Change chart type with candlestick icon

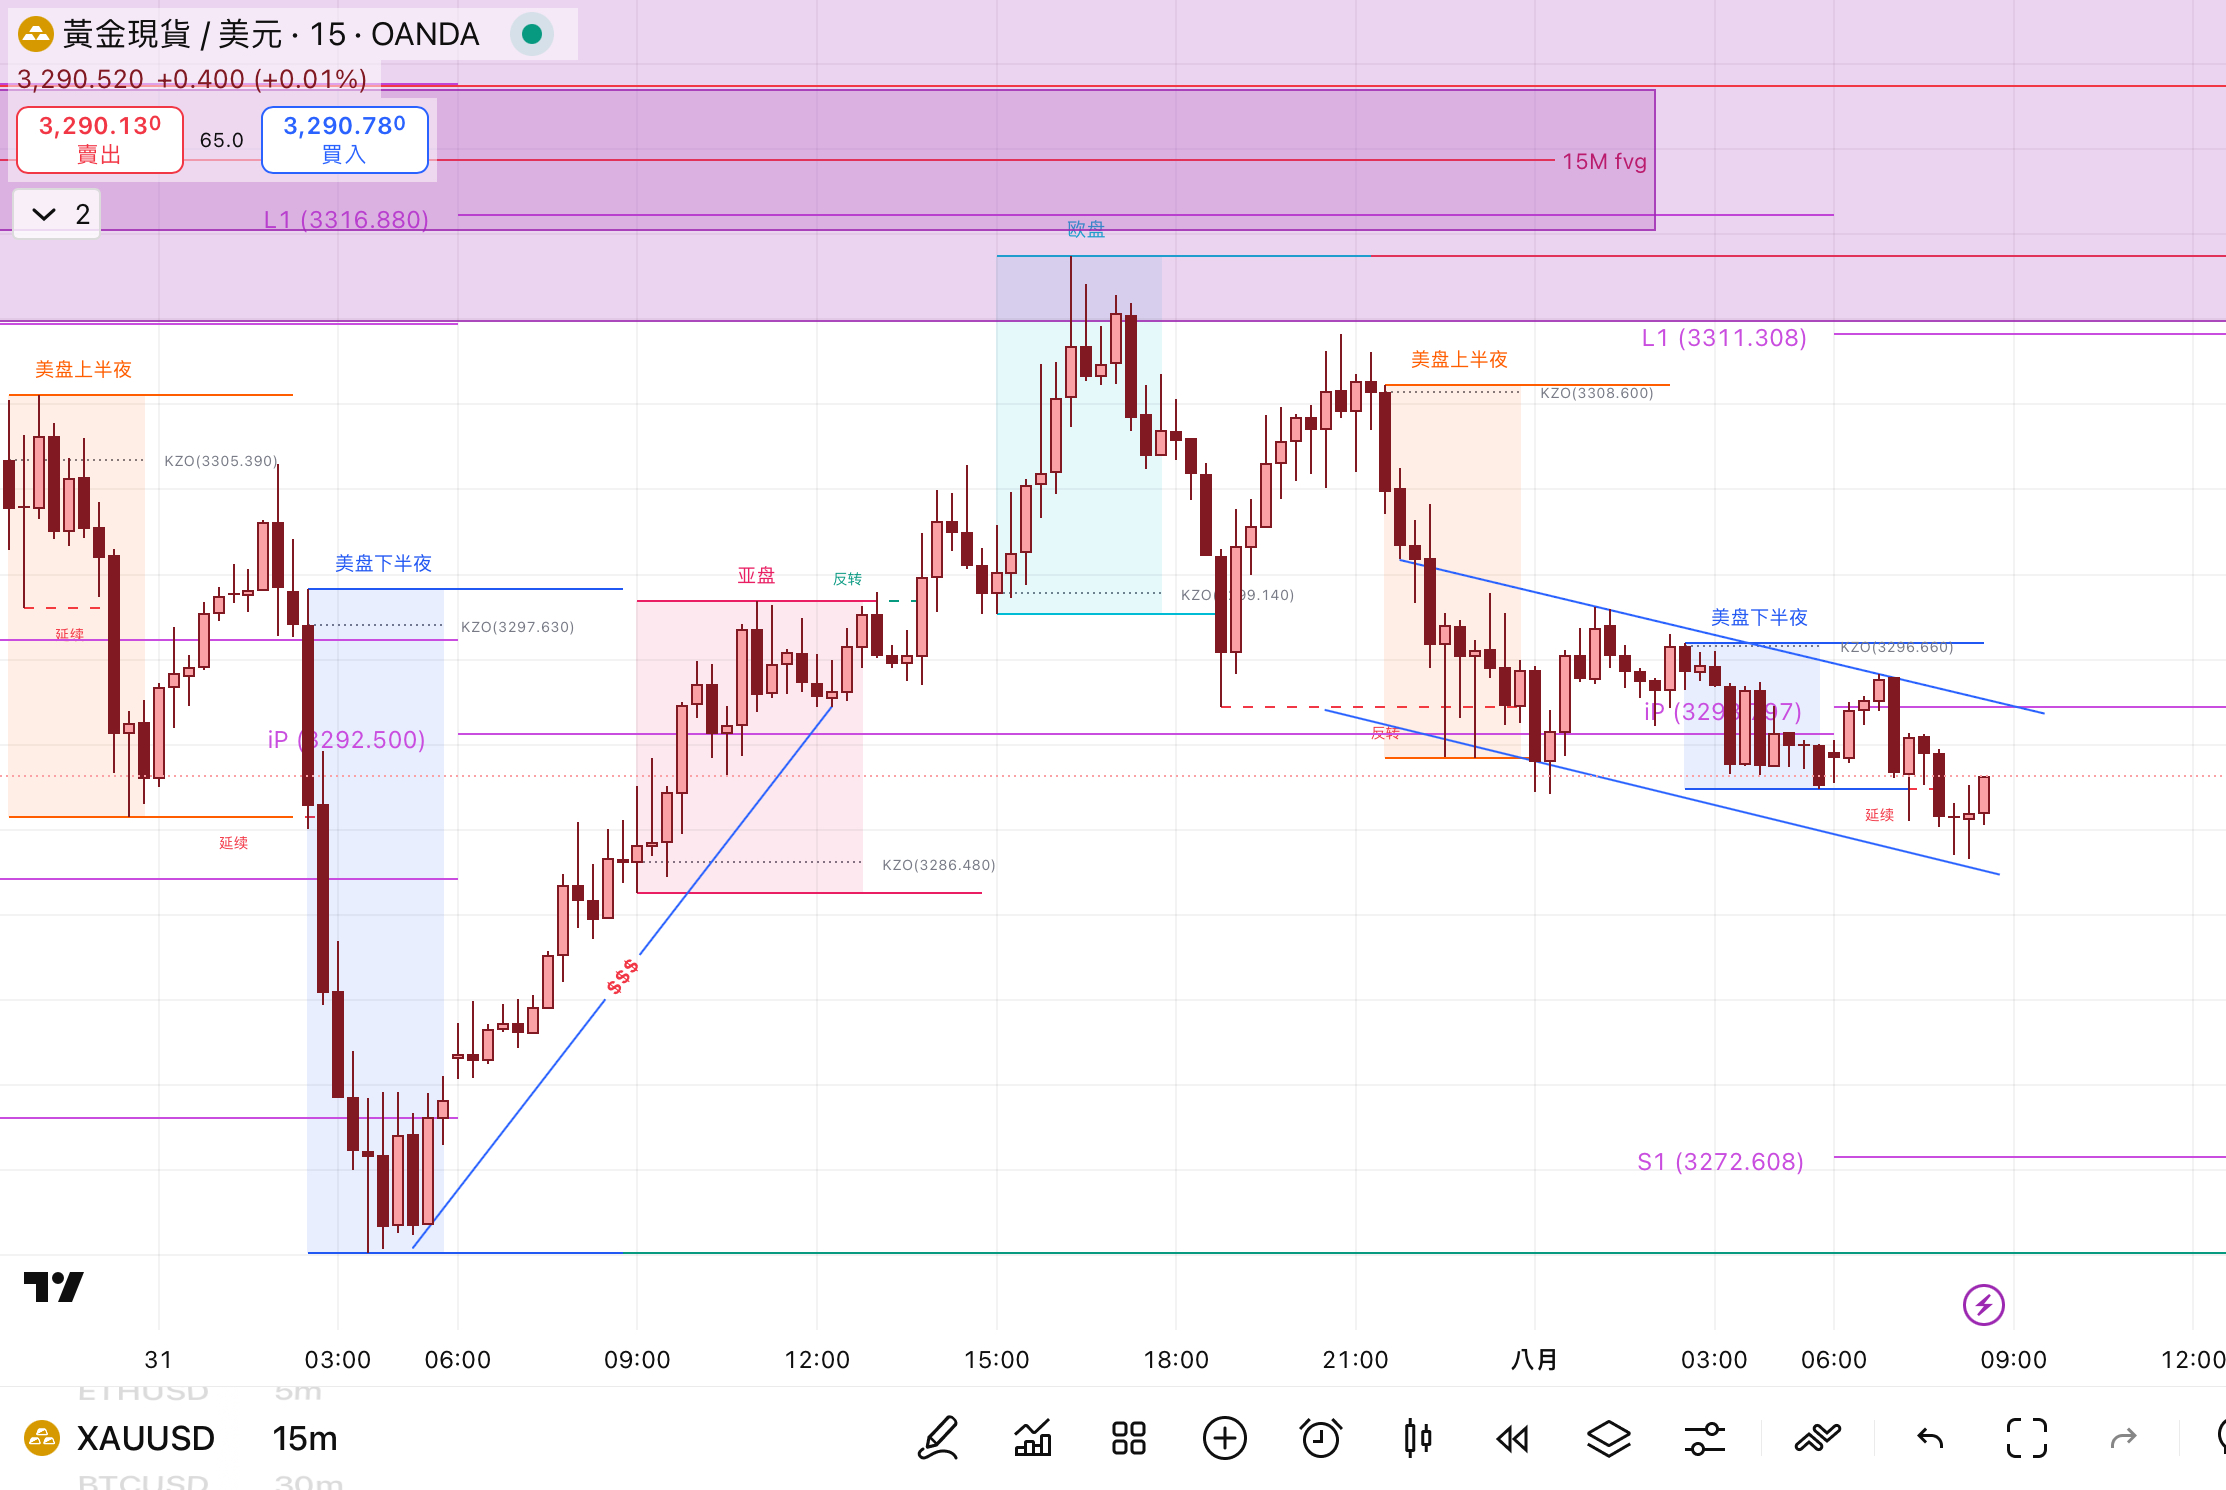point(1417,1439)
